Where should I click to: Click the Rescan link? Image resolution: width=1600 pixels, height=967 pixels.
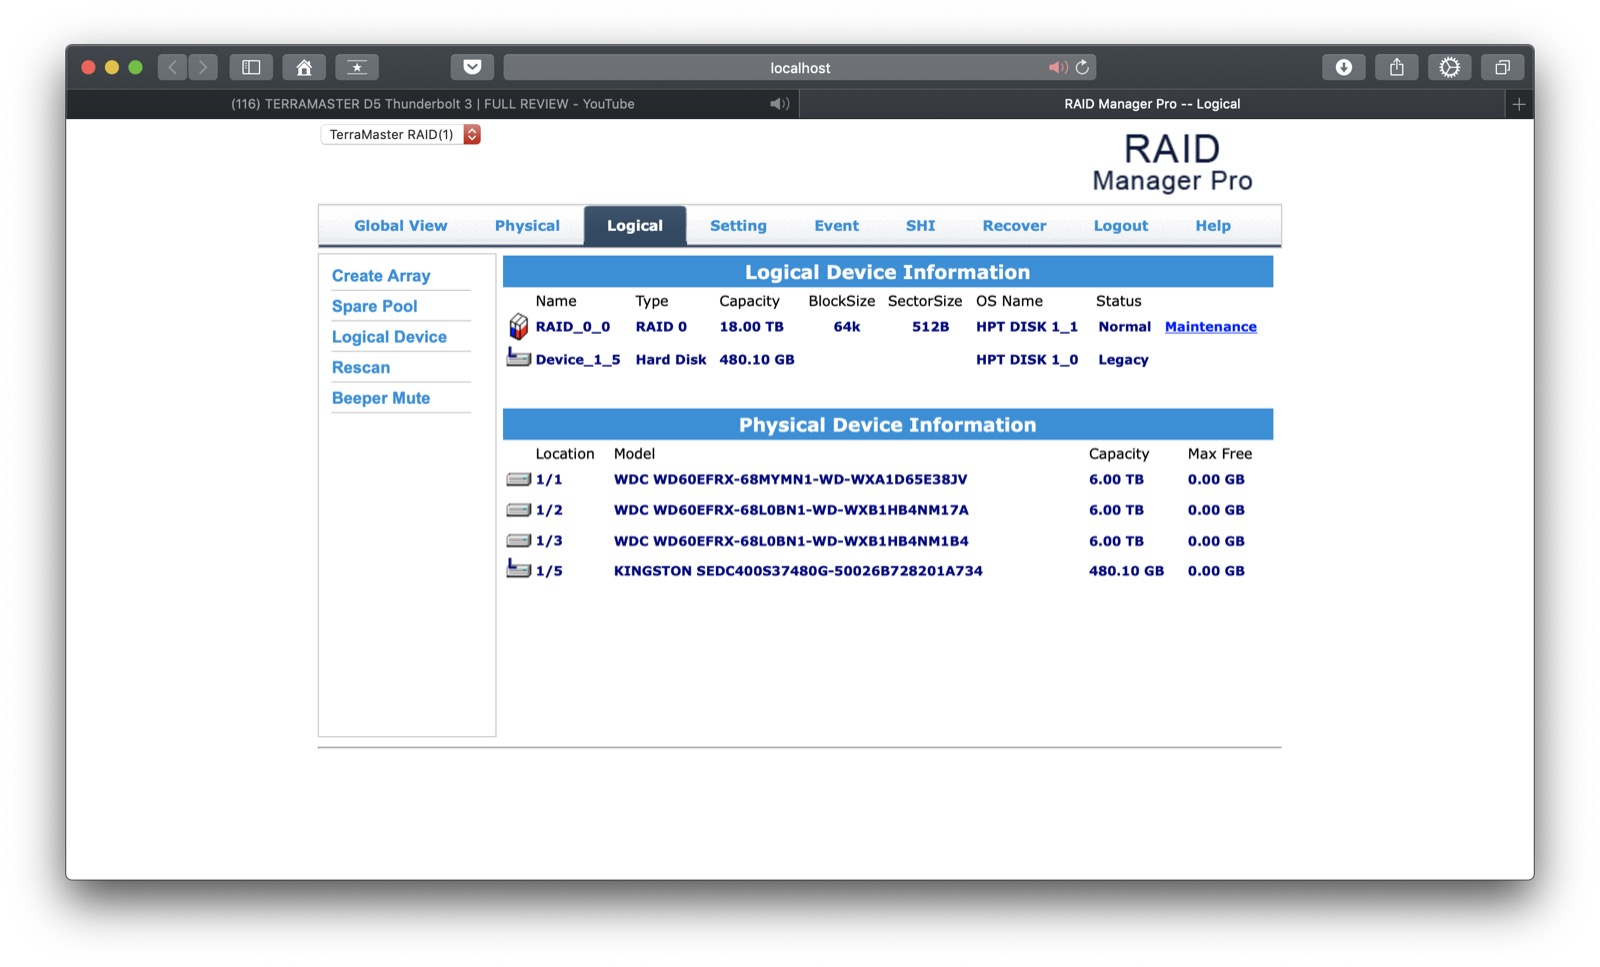tap(361, 367)
